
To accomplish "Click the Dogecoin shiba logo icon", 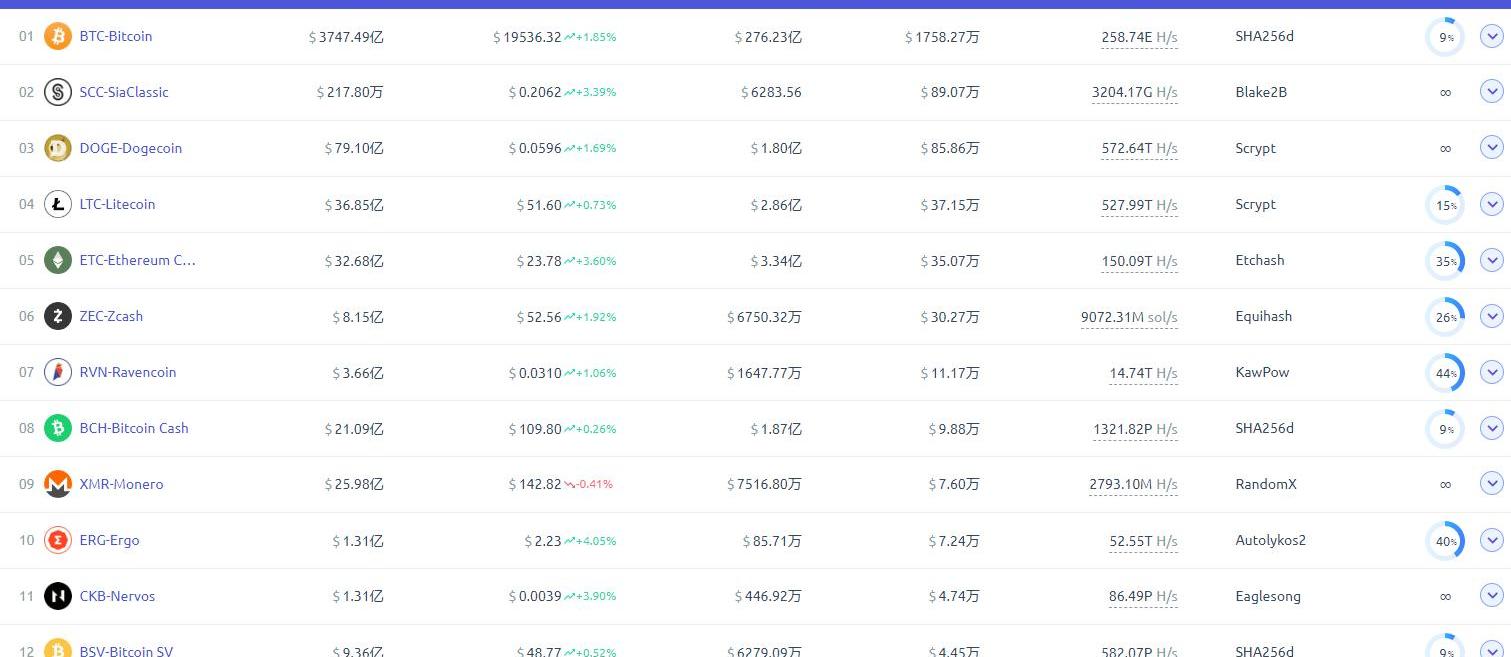I will (58, 149).
